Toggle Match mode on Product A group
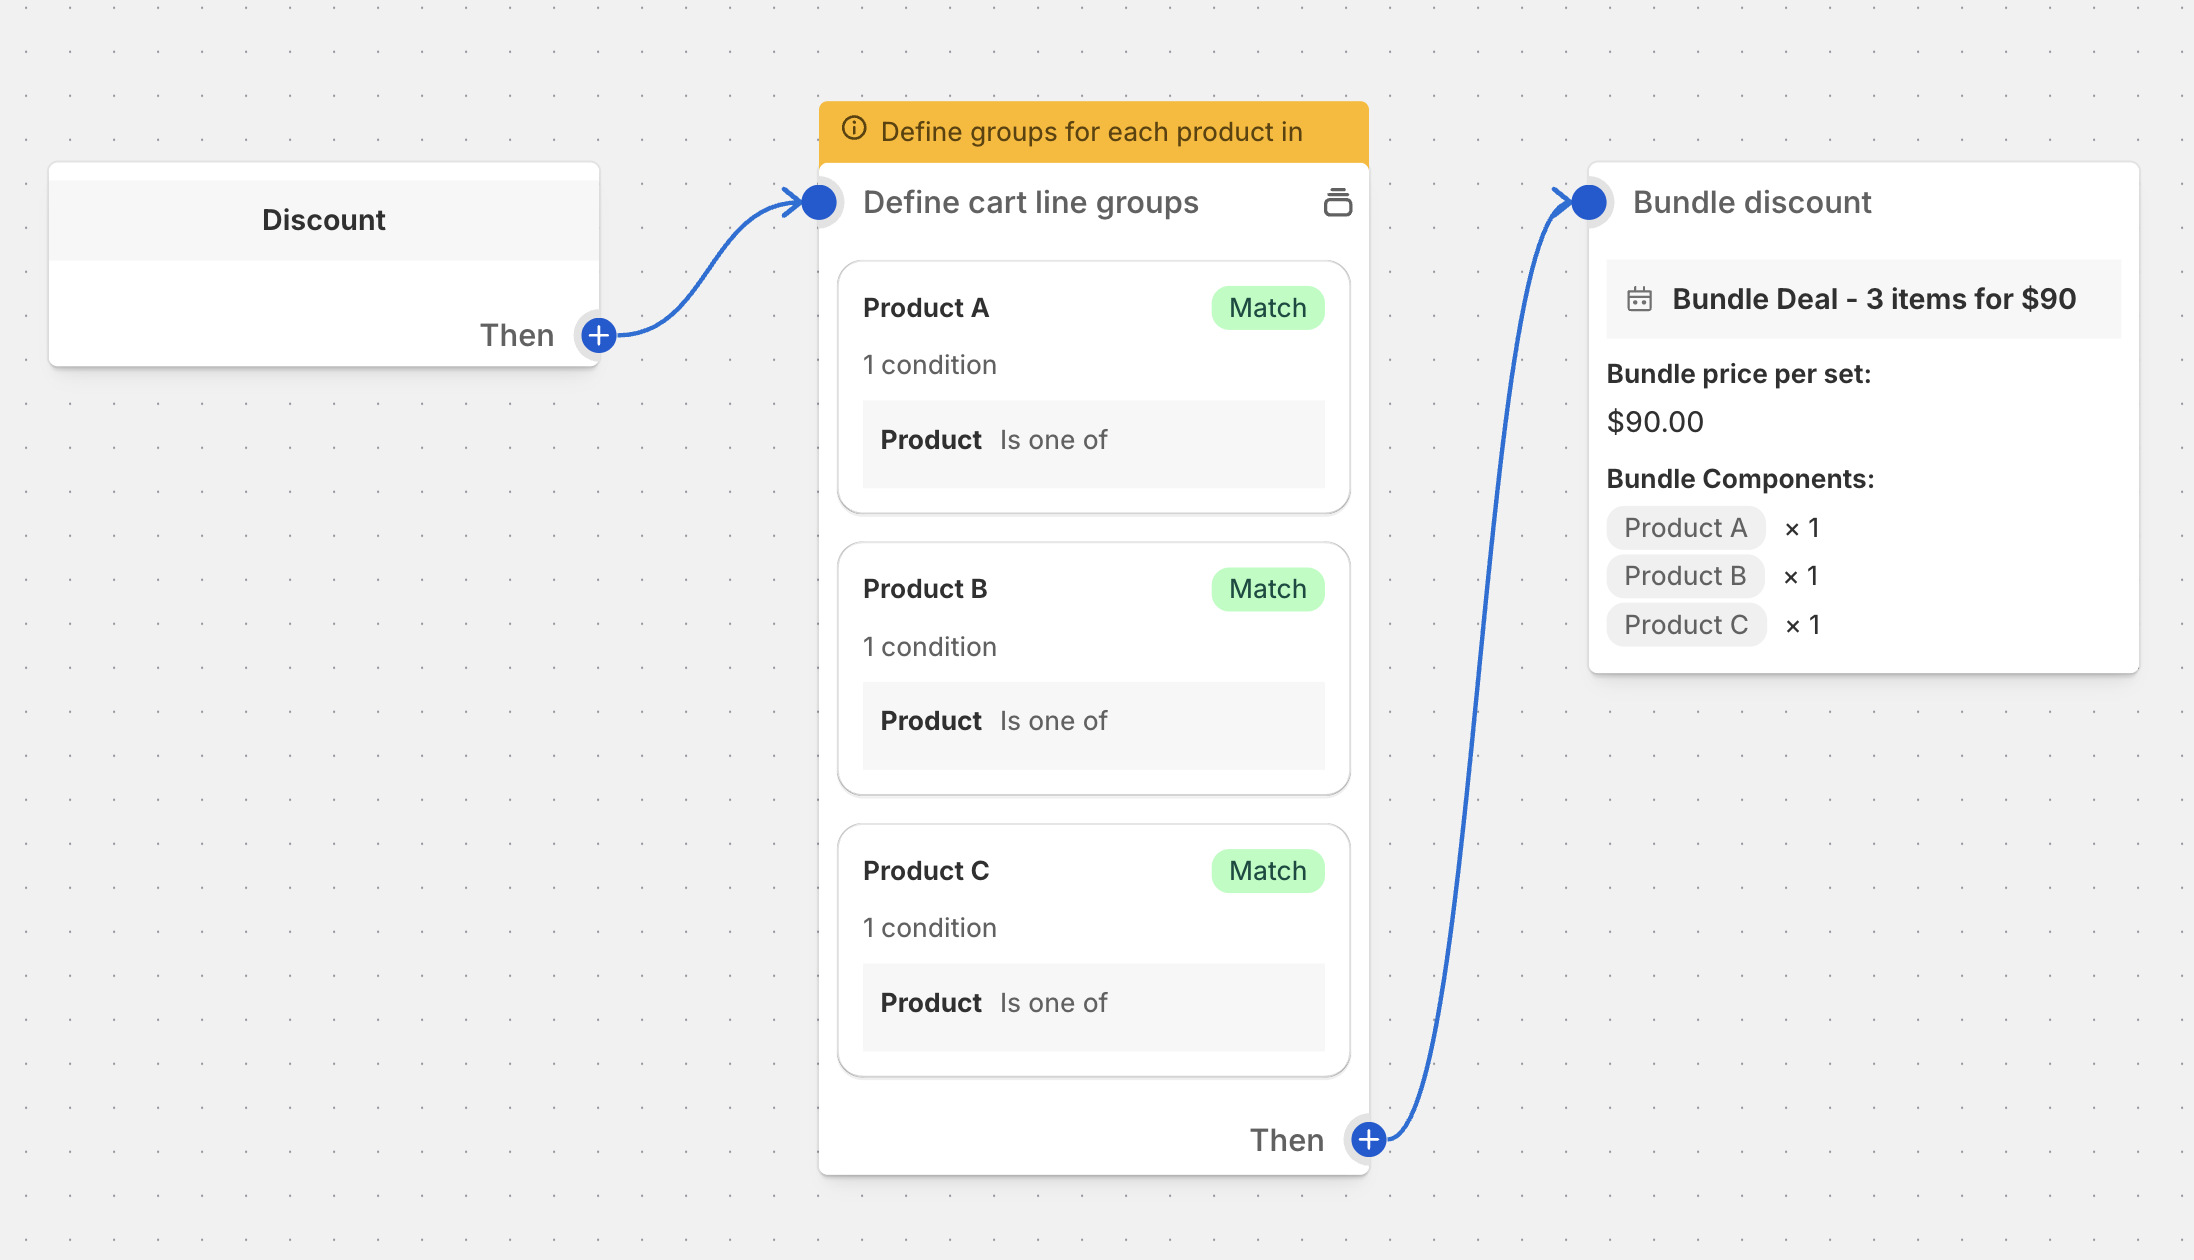This screenshot has width=2194, height=1260. click(x=1267, y=307)
